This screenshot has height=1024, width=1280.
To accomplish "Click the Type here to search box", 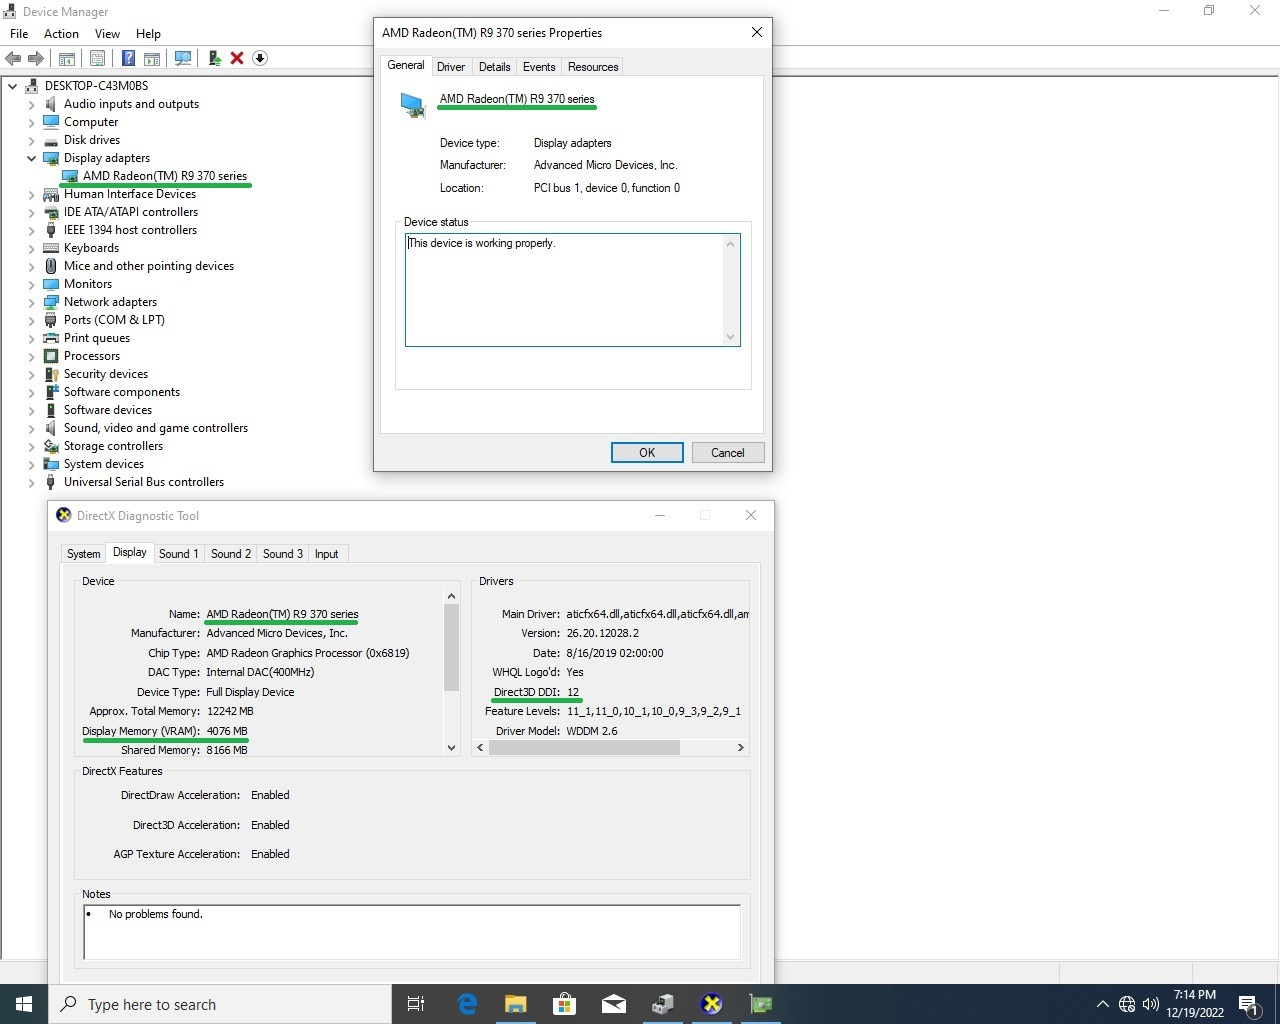I will pos(220,1004).
